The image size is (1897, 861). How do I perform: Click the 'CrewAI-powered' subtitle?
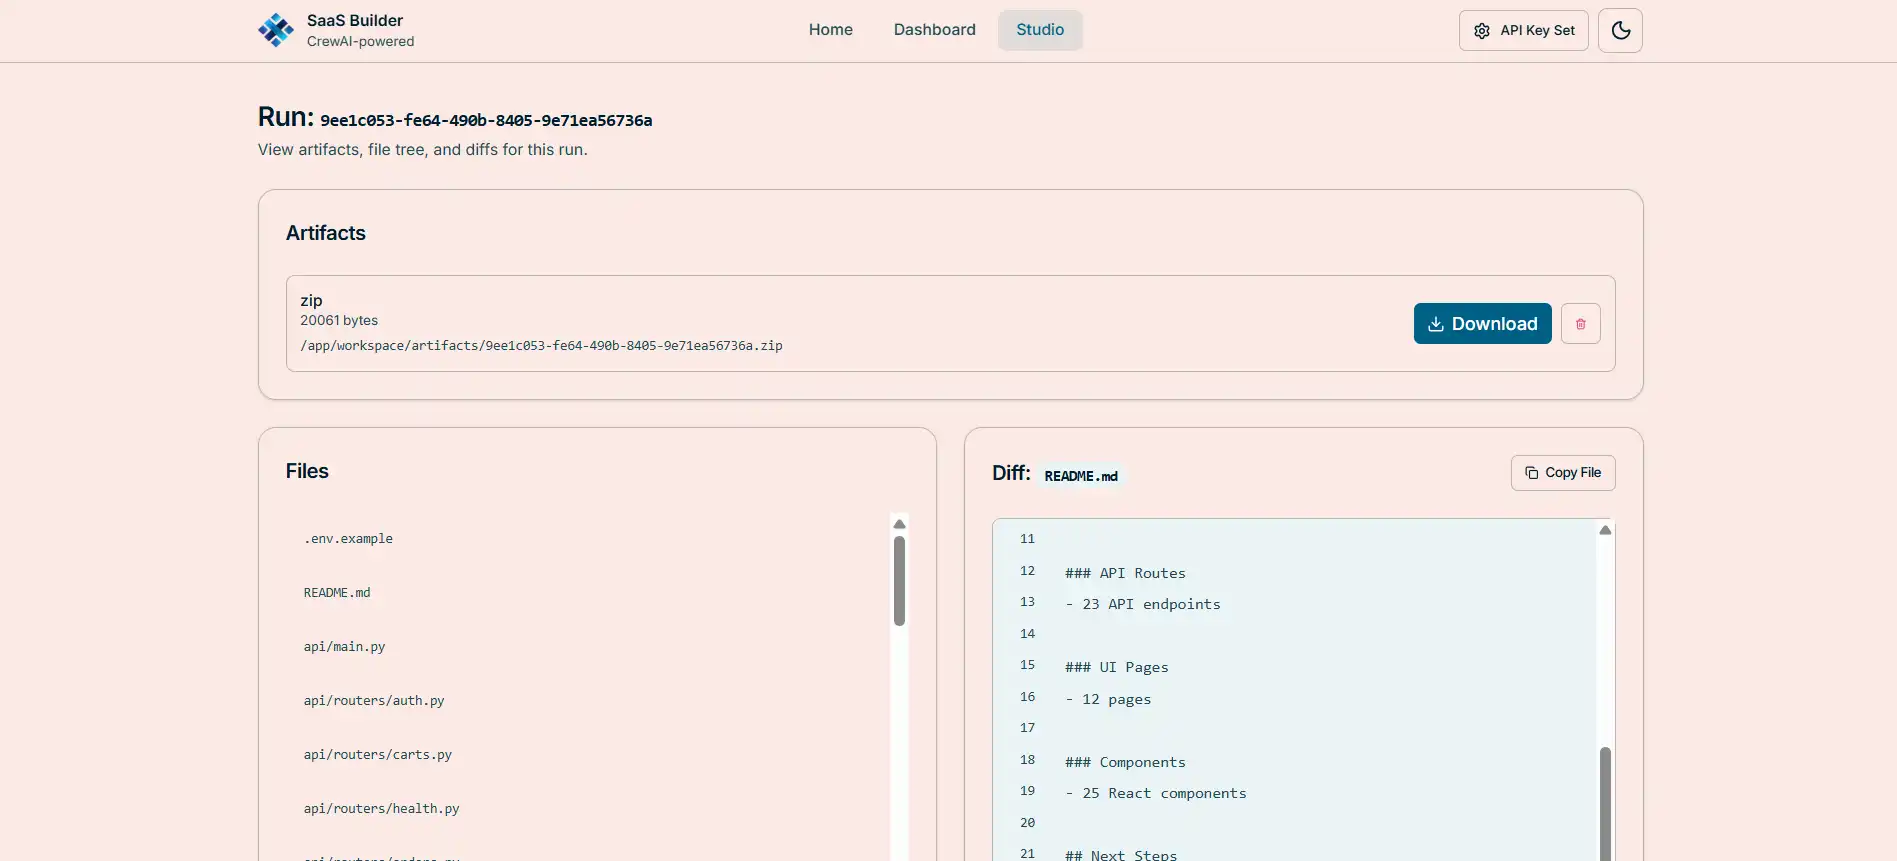point(360,42)
